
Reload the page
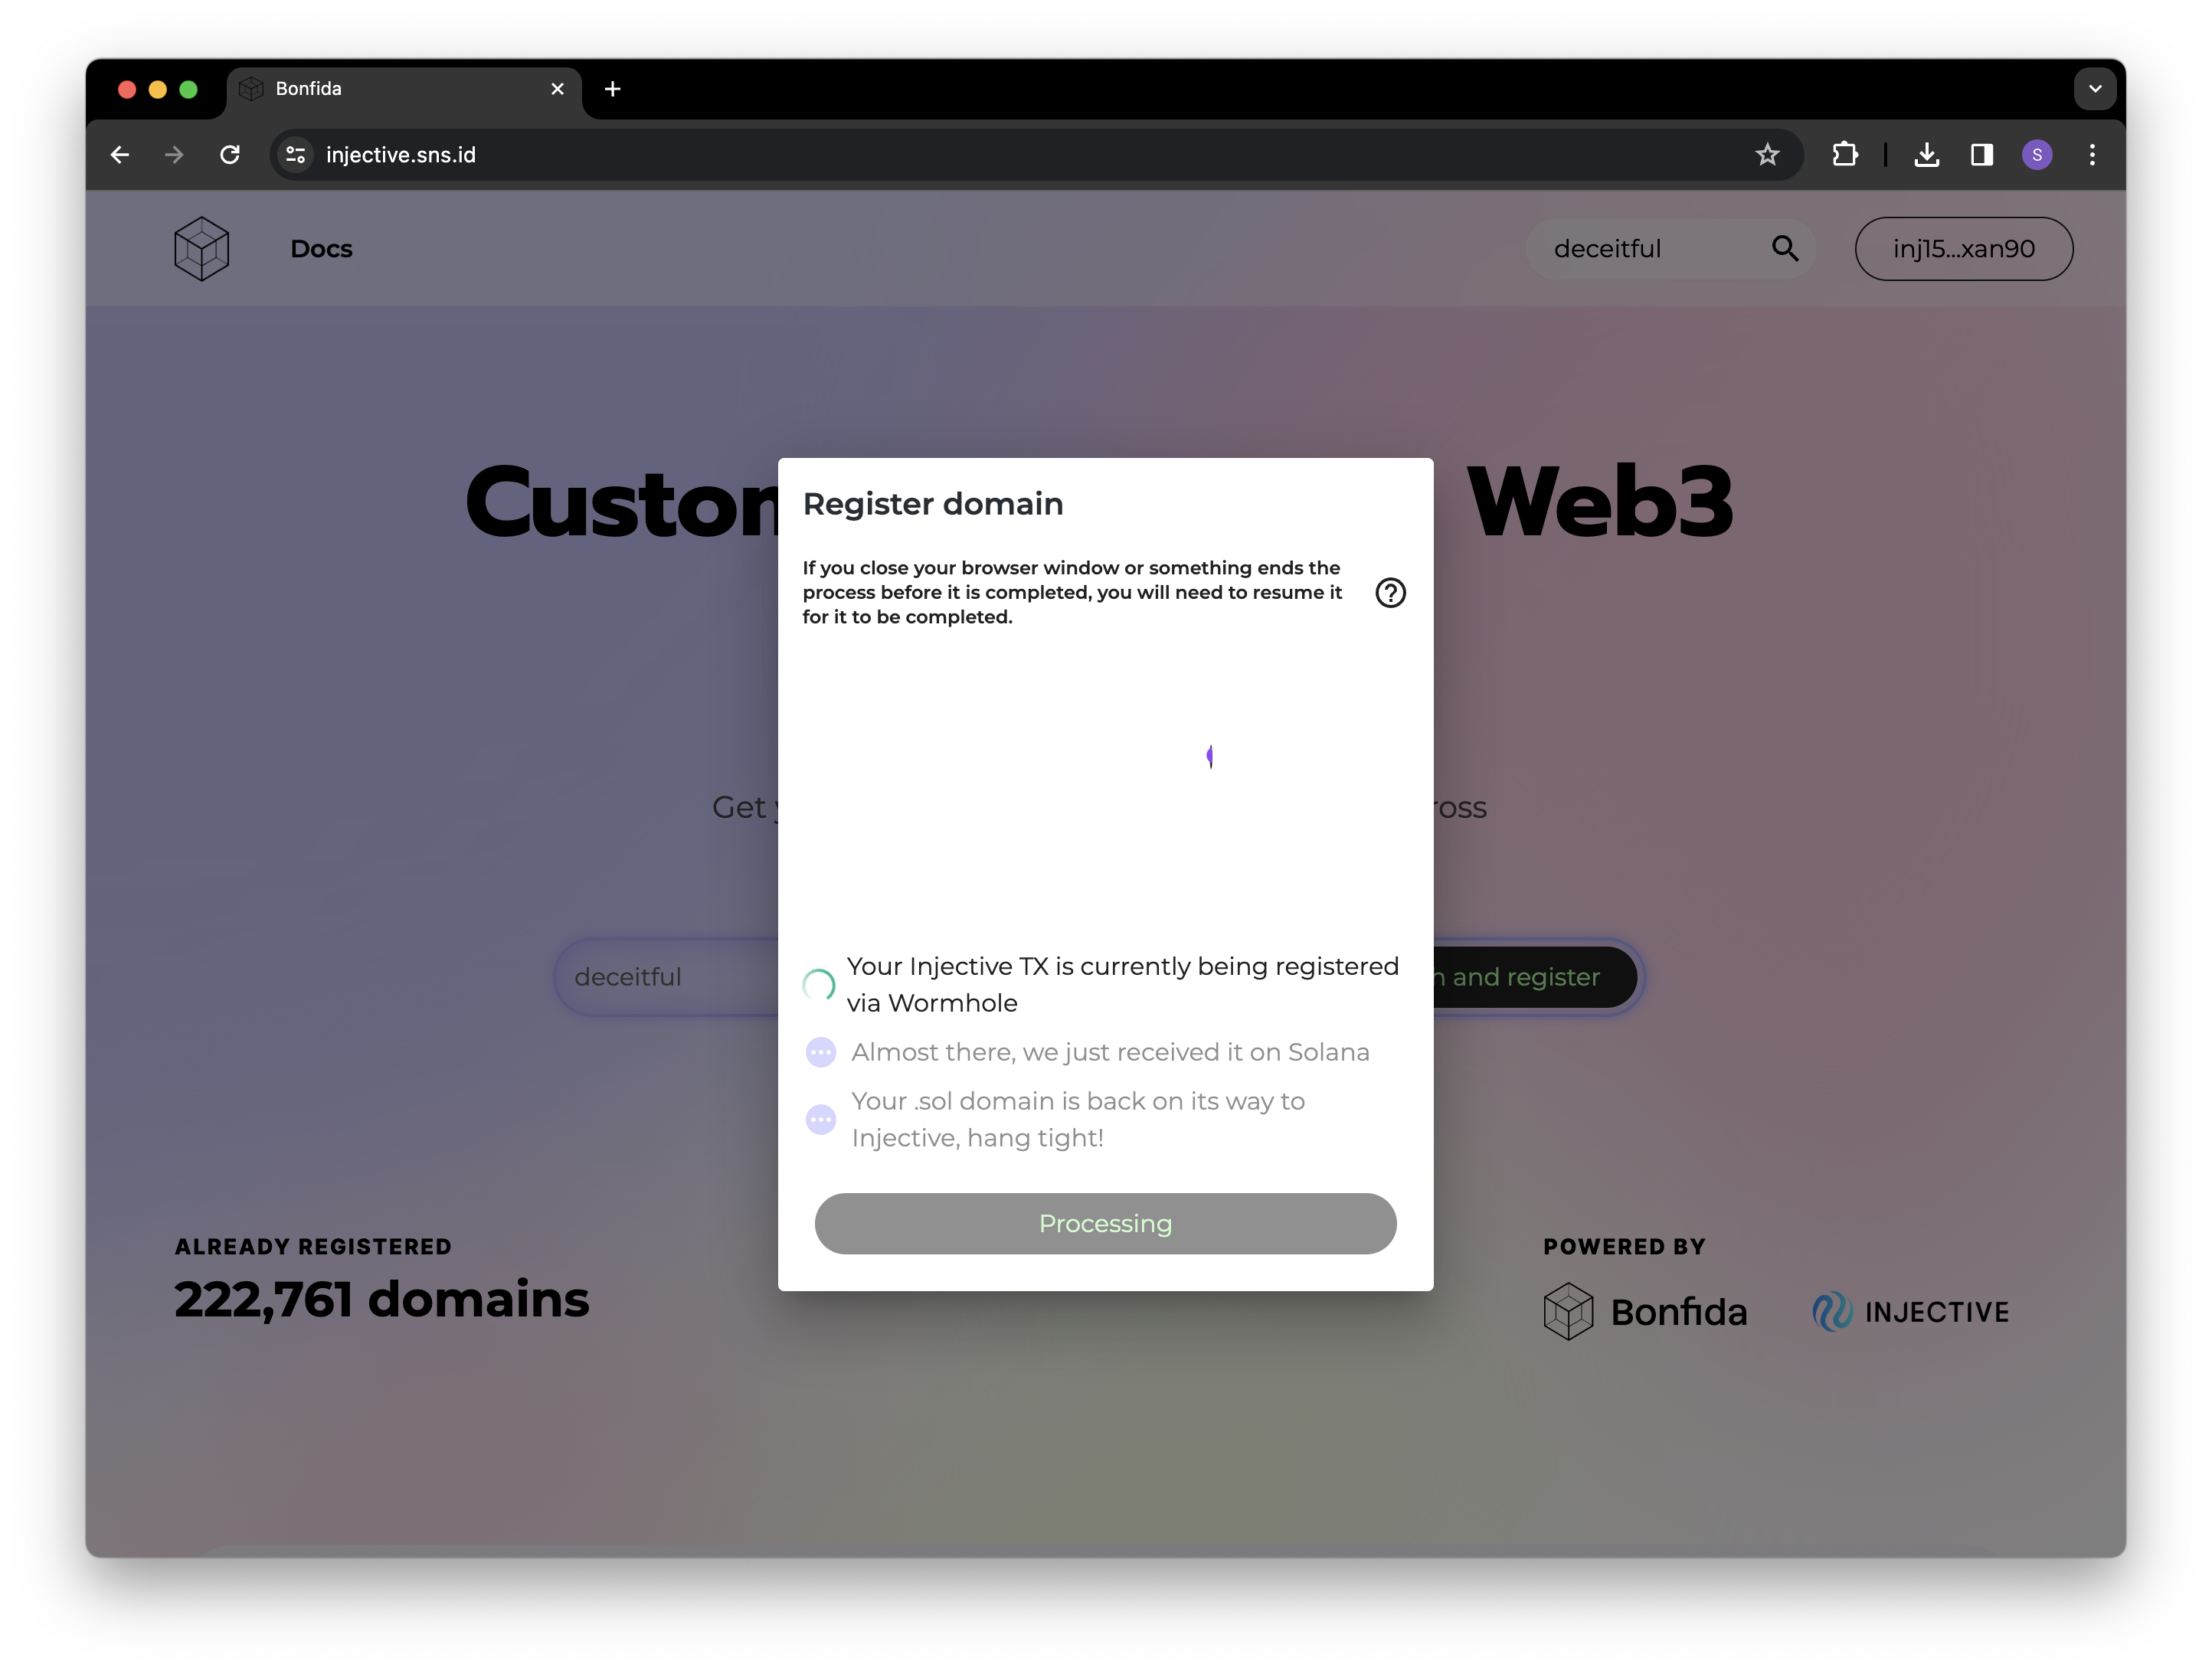click(x=230, y=155)
